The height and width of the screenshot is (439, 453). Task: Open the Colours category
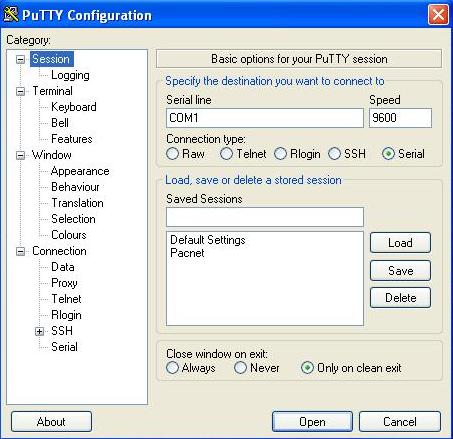69,235
